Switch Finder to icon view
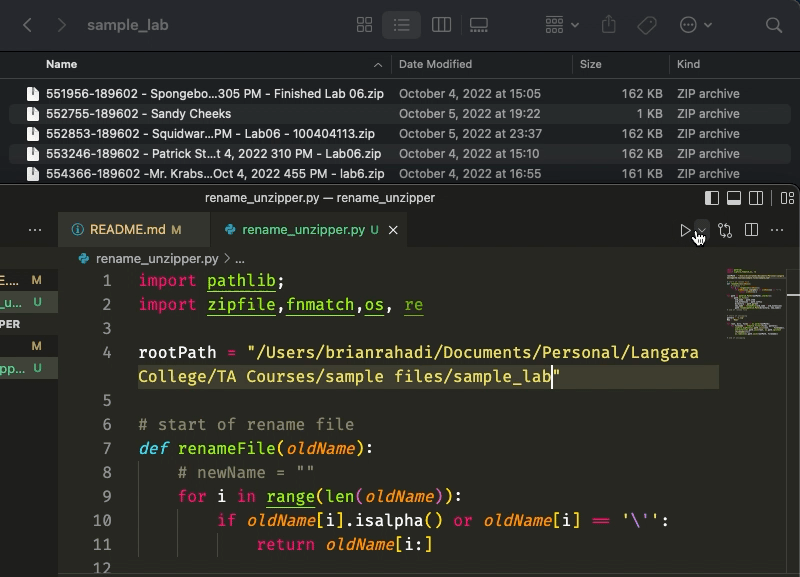 (x=365, y=25)
